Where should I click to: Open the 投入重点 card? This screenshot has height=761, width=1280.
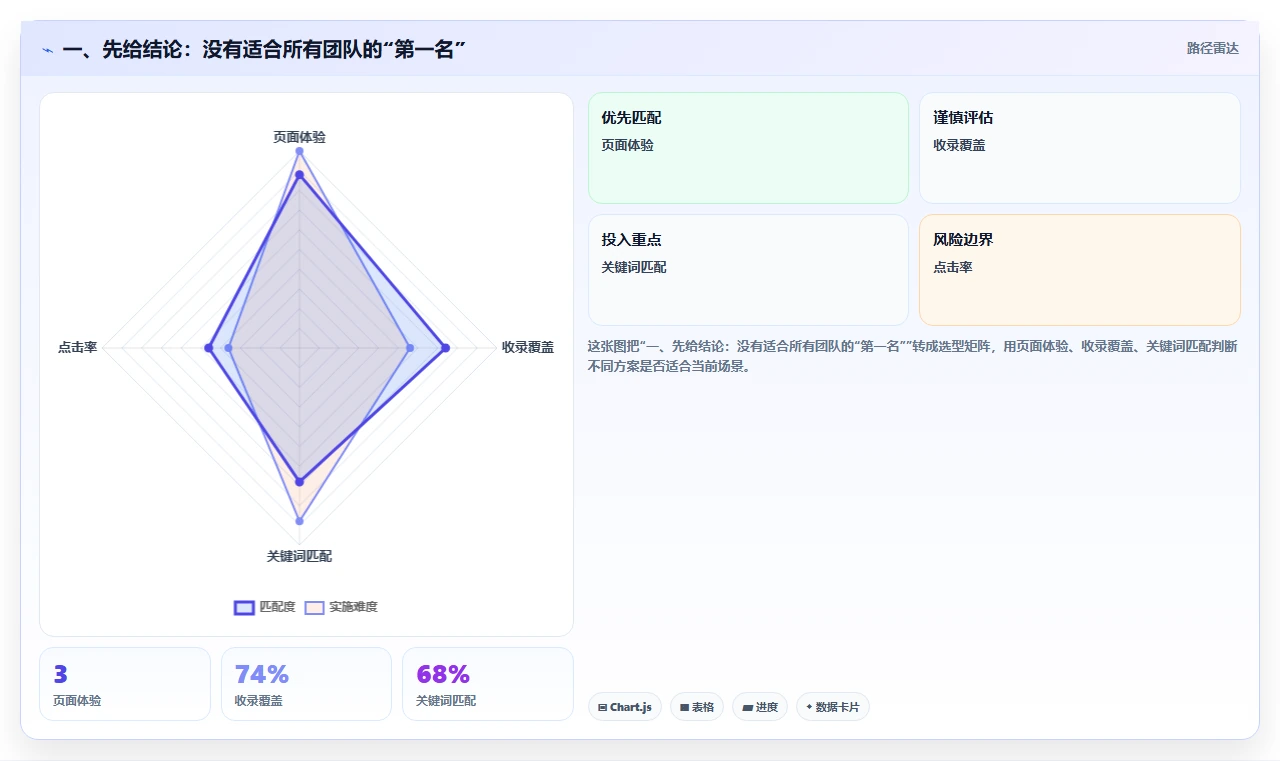click(748, 270)
